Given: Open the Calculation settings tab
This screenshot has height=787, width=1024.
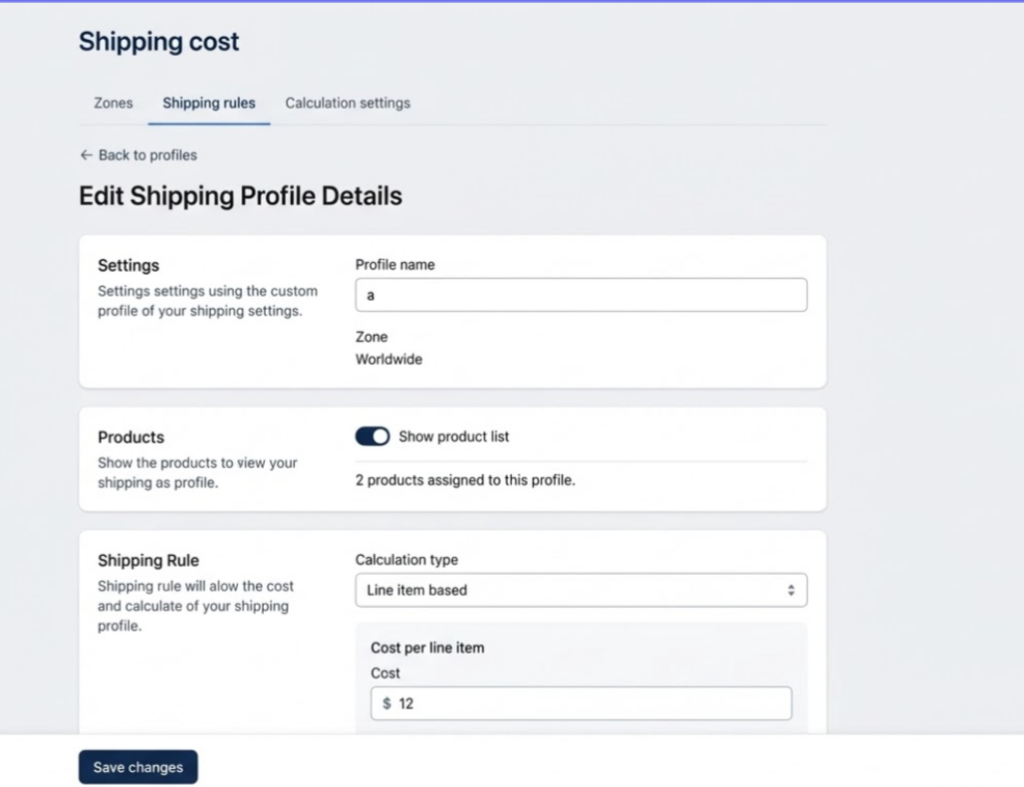Looking at the screenshot, I should [347, 103].
